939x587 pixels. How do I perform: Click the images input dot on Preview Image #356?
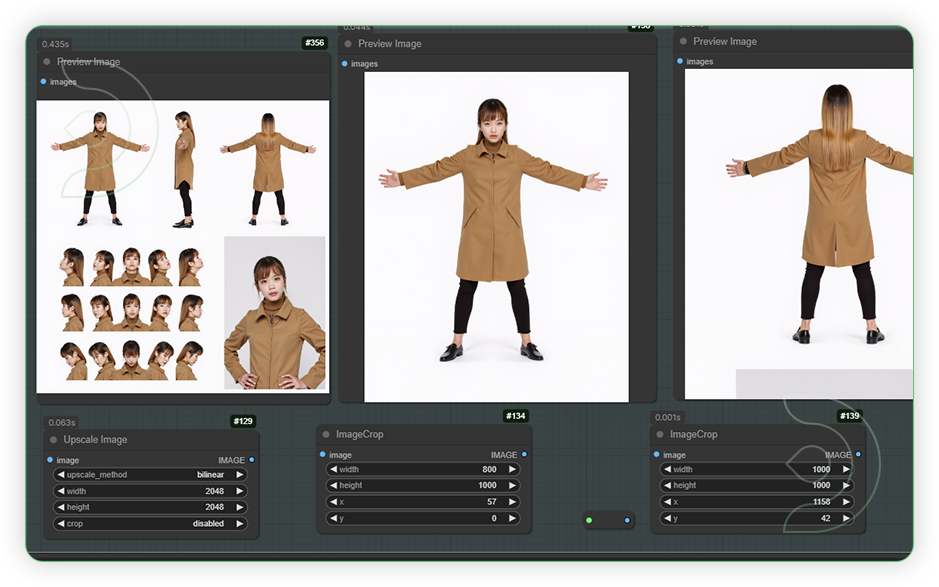pos(45,82)
